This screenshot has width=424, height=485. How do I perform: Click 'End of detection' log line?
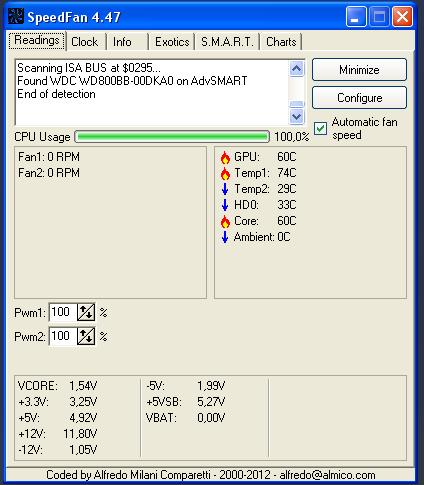[56, 94]
